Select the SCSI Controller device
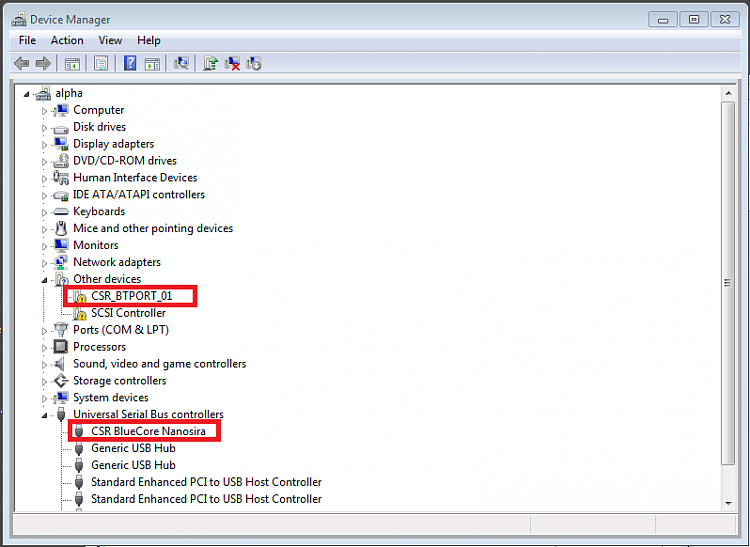The height and width of the screenshot is (547, 750). (x=128, y=313)
